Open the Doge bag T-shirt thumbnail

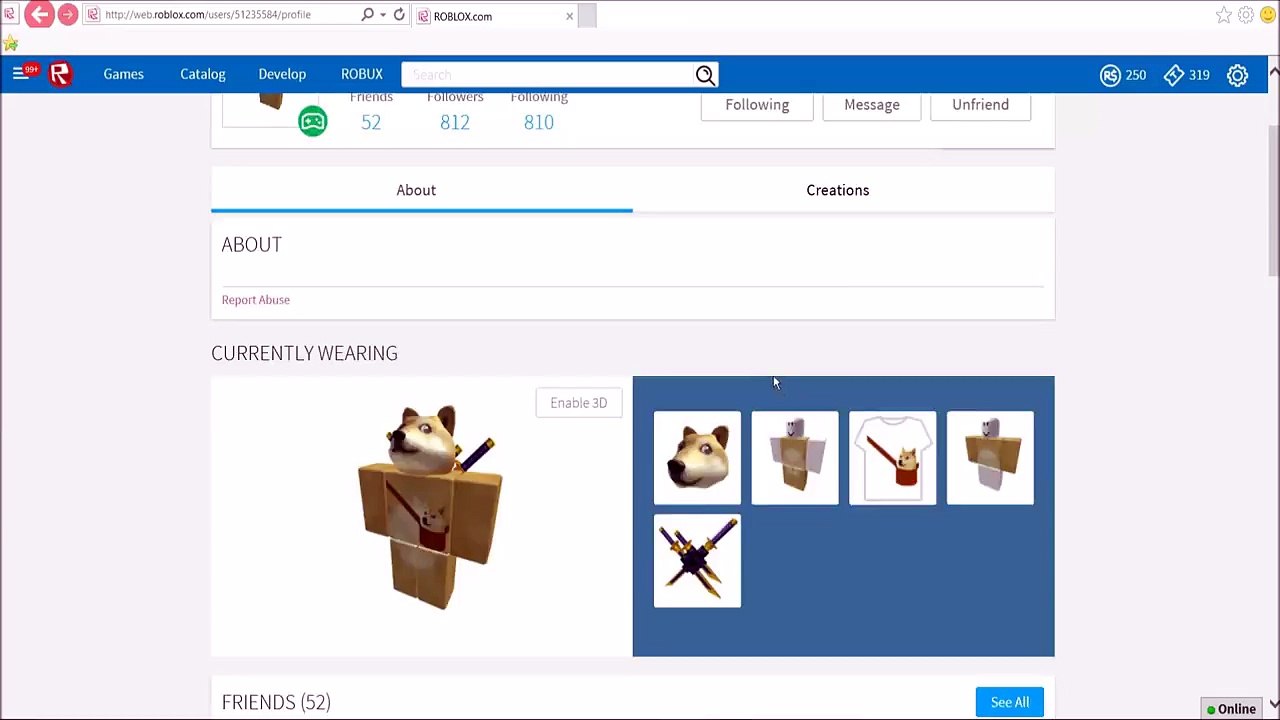point(893,458)
